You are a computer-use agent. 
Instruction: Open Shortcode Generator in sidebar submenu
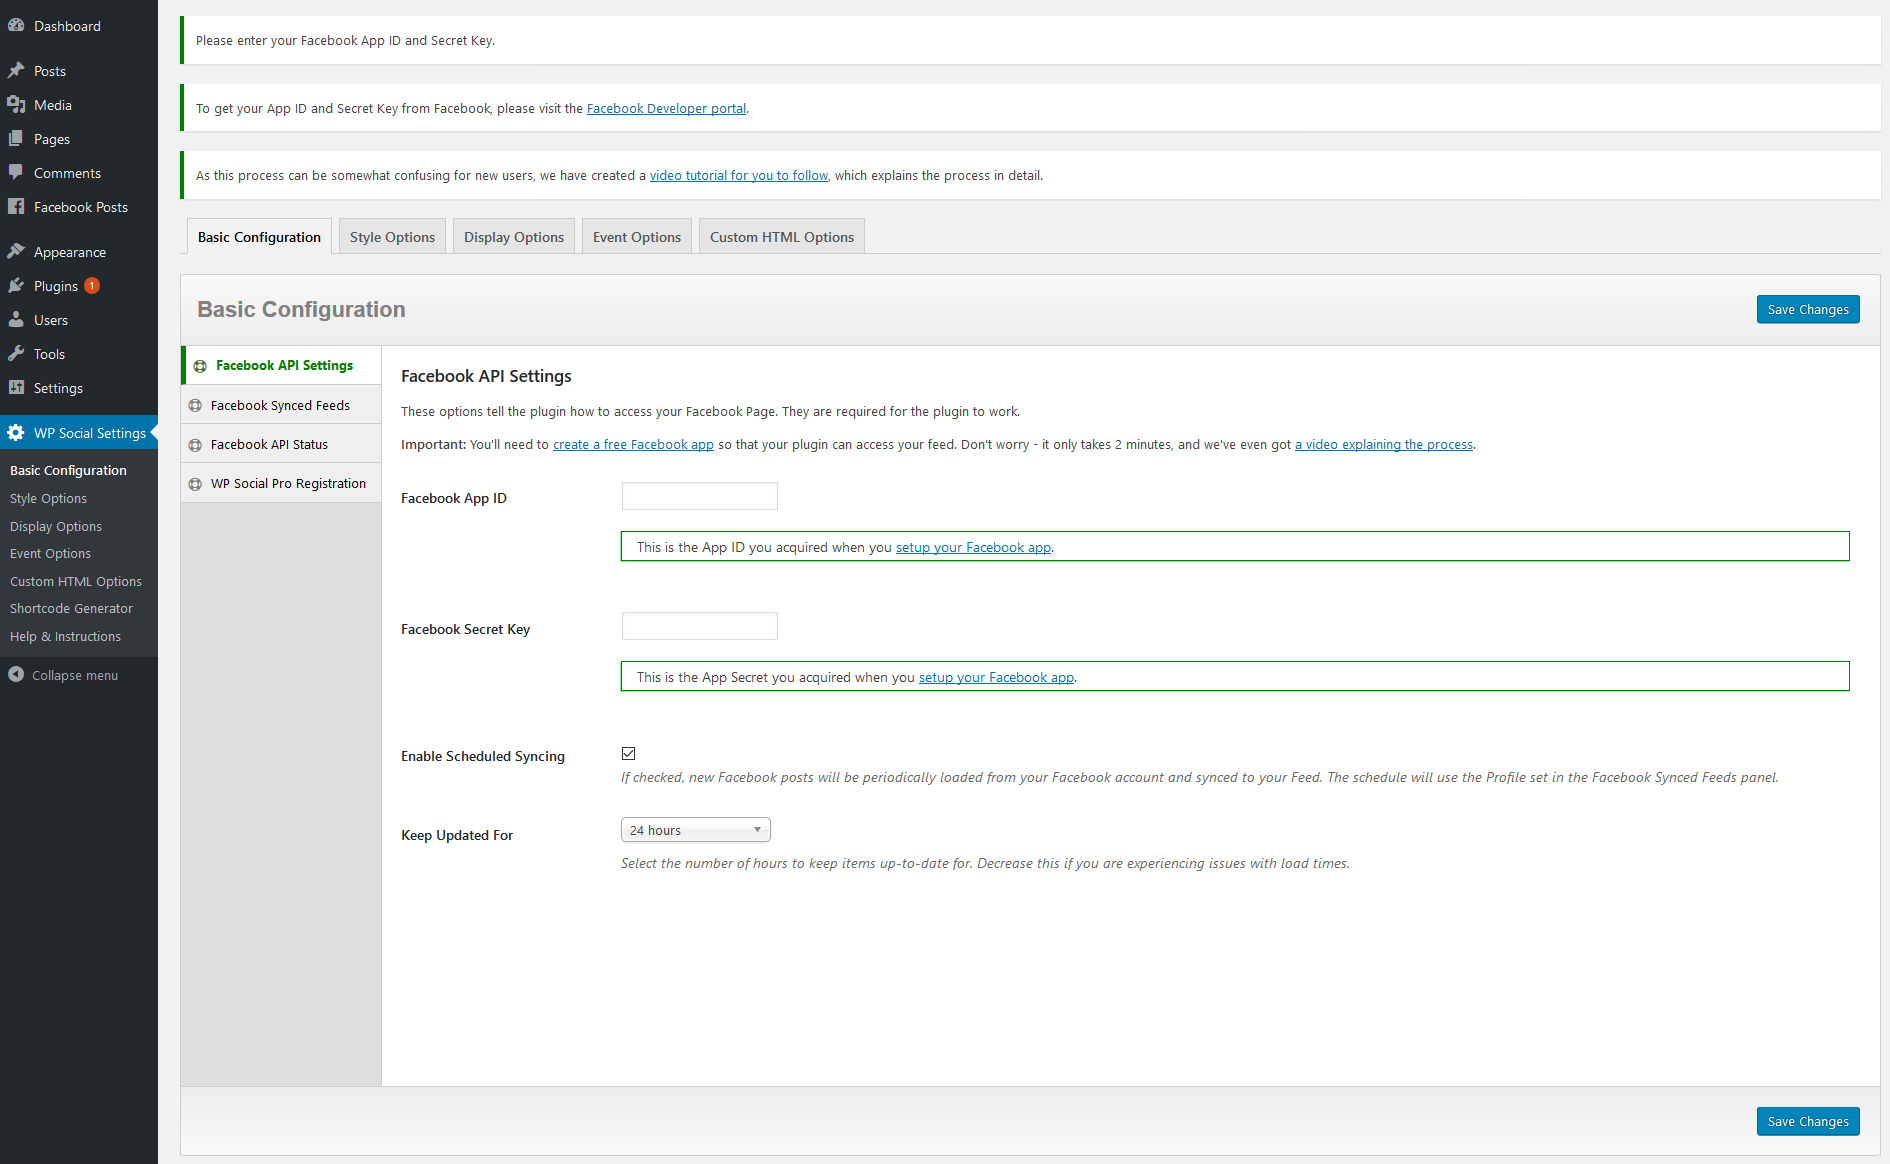click(x=71, y=609)
